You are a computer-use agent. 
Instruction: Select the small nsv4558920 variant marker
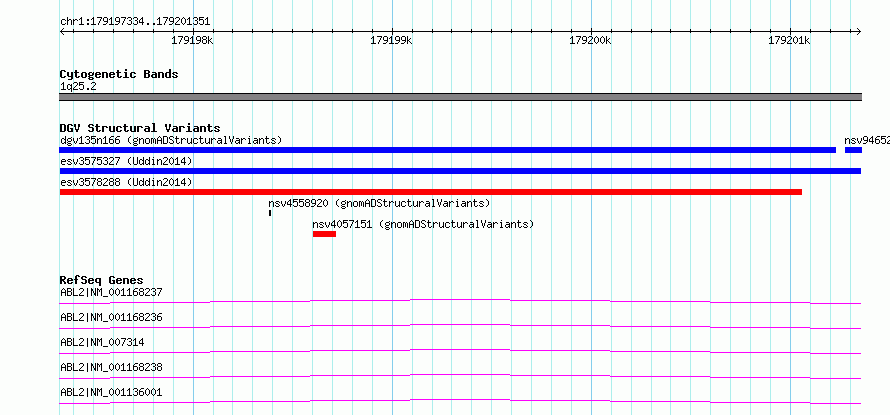point(270,213)
